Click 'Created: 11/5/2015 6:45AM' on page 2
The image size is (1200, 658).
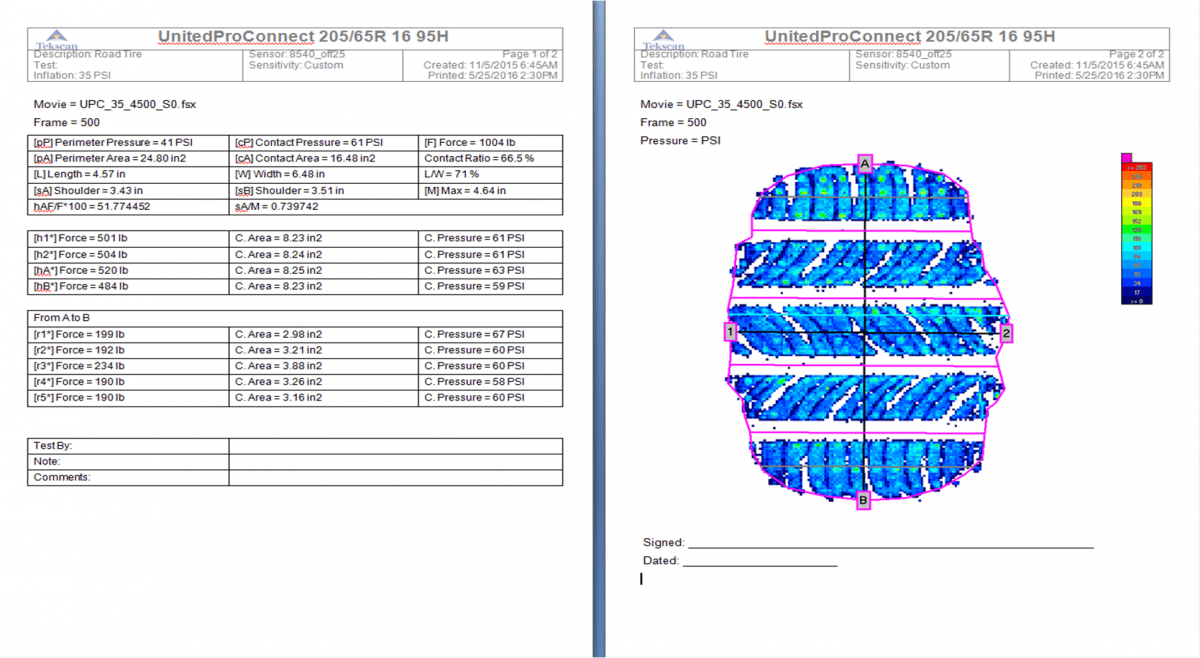pyautogui.click(x=1099, y=65)
